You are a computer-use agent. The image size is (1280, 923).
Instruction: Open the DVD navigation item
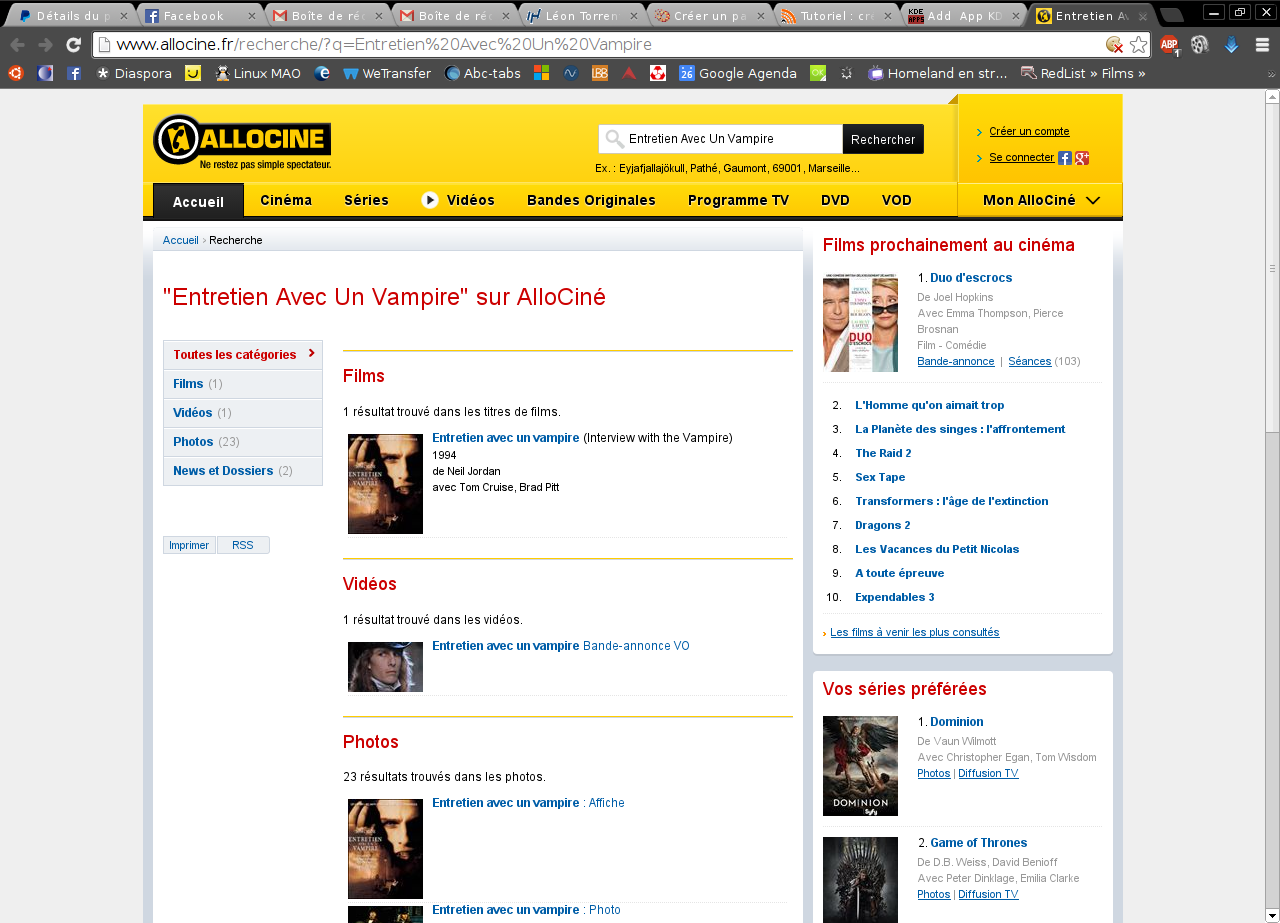click(x=835, y=200)
